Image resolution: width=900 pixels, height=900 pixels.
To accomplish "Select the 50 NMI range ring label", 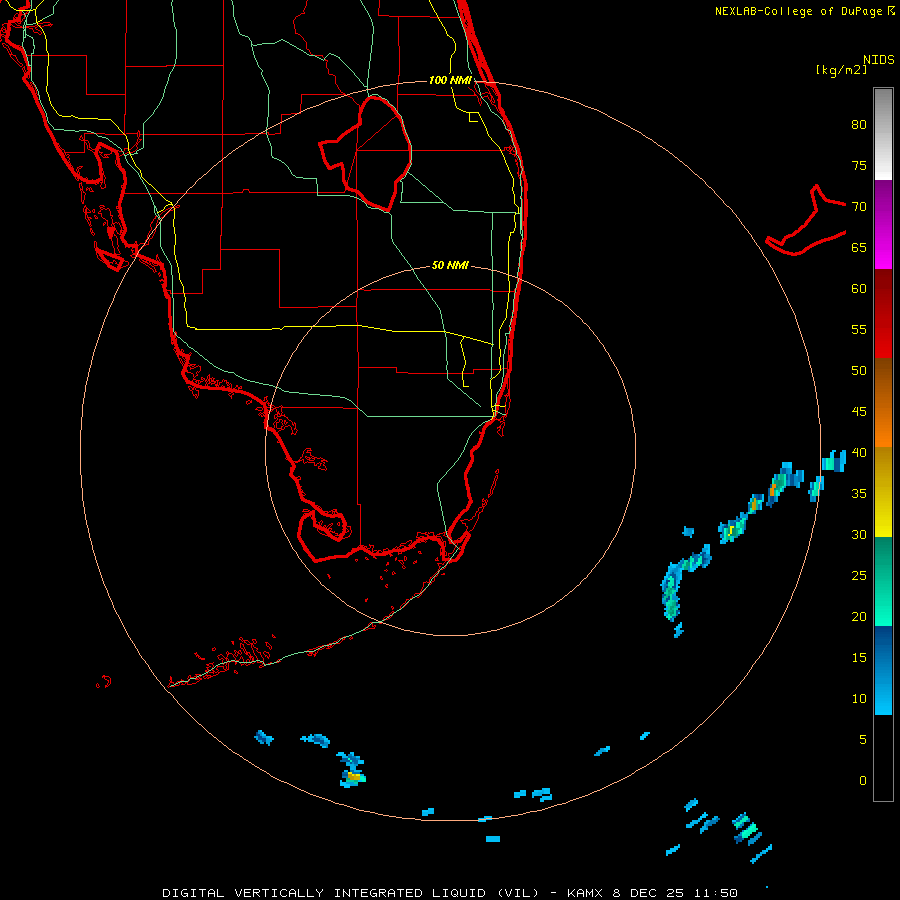I will pyautogui.click(x=450, y=265).
